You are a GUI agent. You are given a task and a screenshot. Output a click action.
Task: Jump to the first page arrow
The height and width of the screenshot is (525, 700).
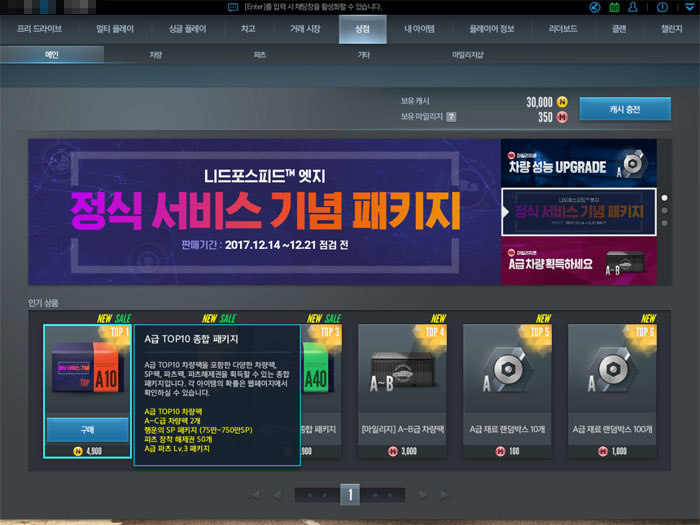click(254, 495)
